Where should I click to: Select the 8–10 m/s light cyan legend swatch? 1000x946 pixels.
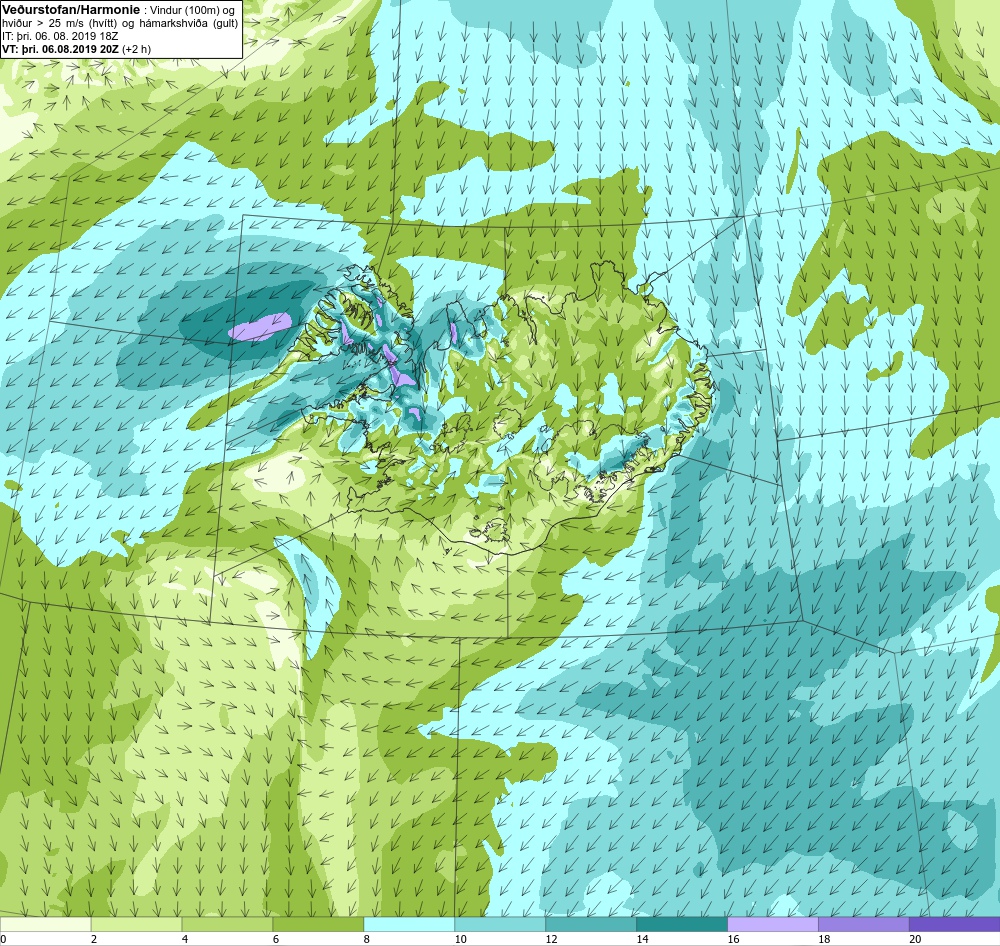(x=409, y=924)
